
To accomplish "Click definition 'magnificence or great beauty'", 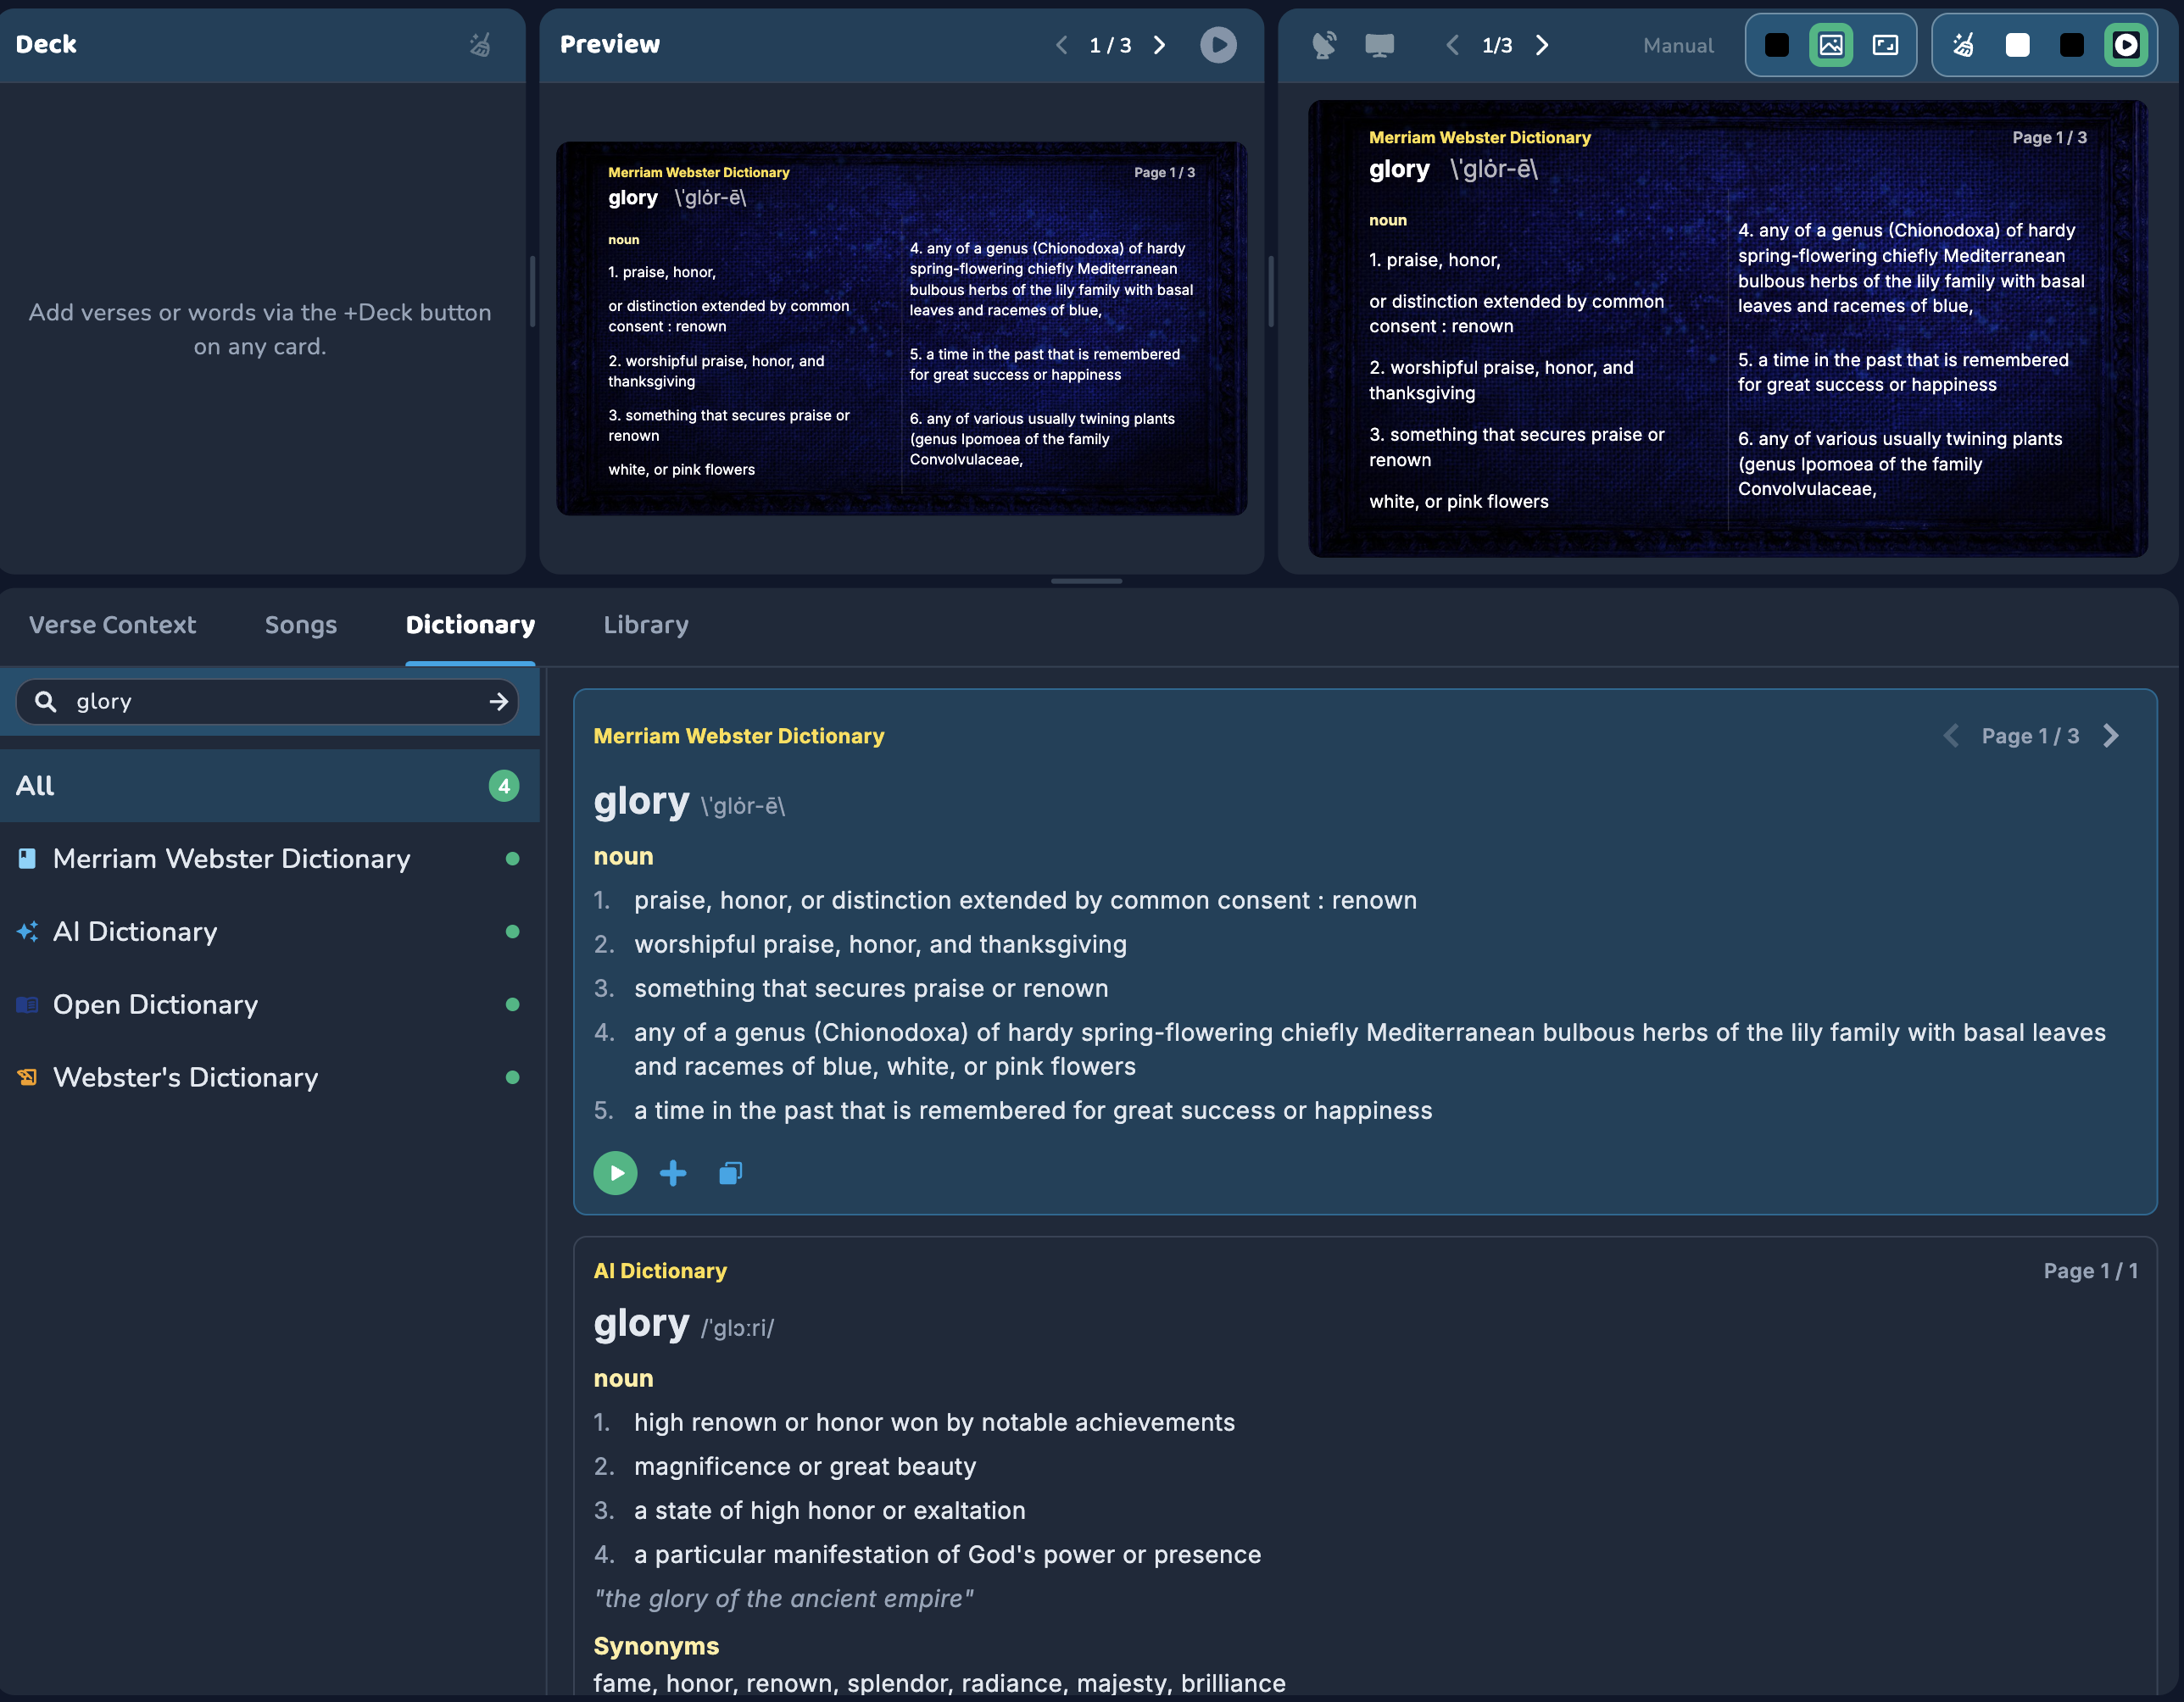I will coord(805,1467).
